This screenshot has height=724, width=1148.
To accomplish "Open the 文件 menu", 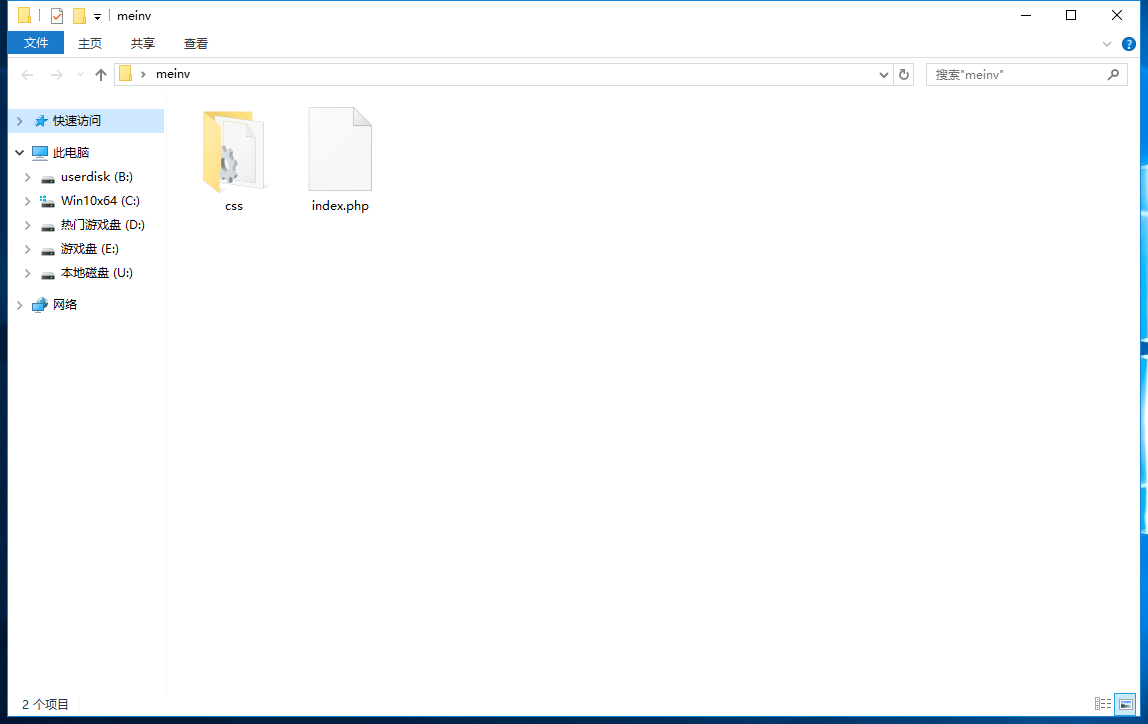I will (36, 43).
